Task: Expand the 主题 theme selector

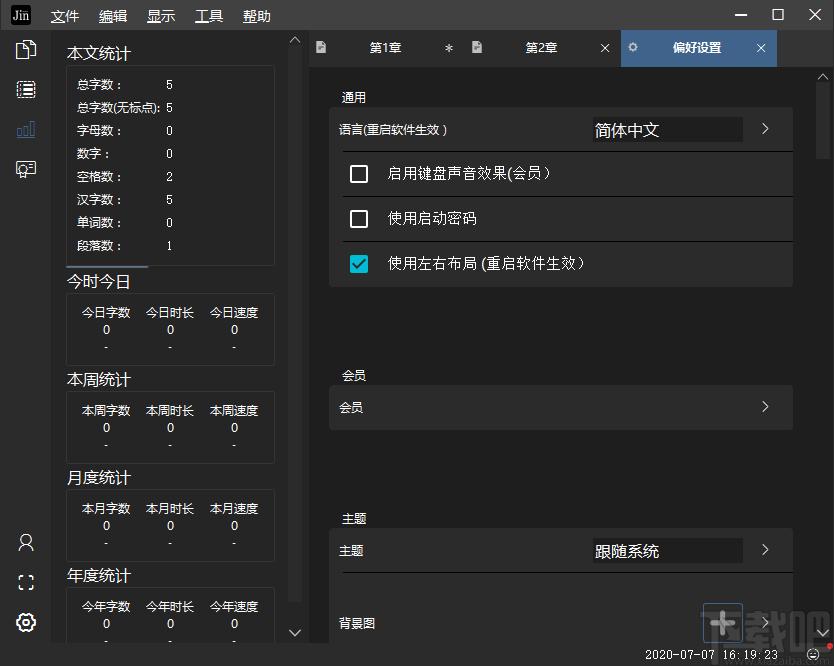Action: pyautogui.click(x=763, y=550)
